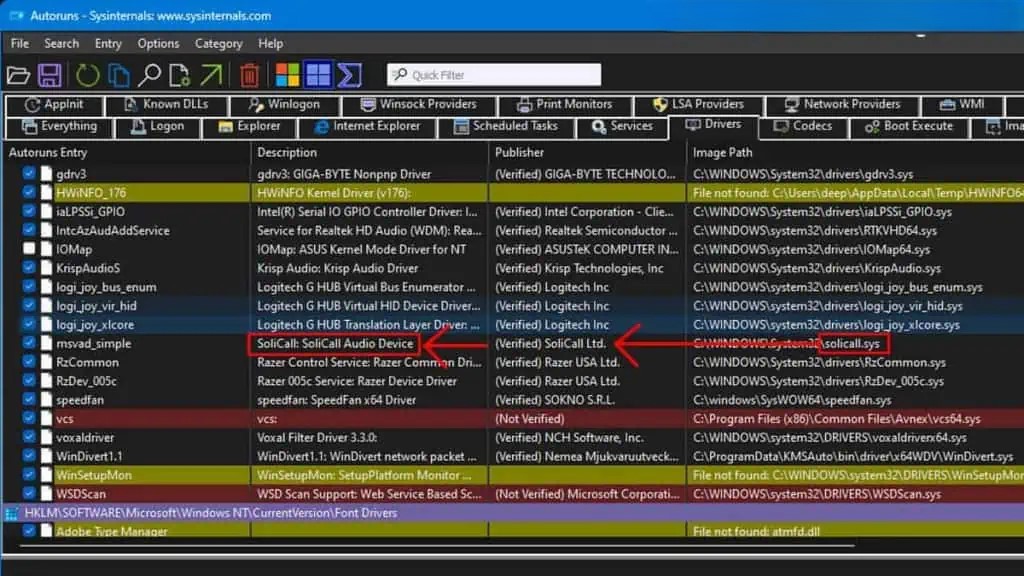The image size is (1024, 576).
Task: Uncheck the vcs entry checkbox
Action: (29, 419)
